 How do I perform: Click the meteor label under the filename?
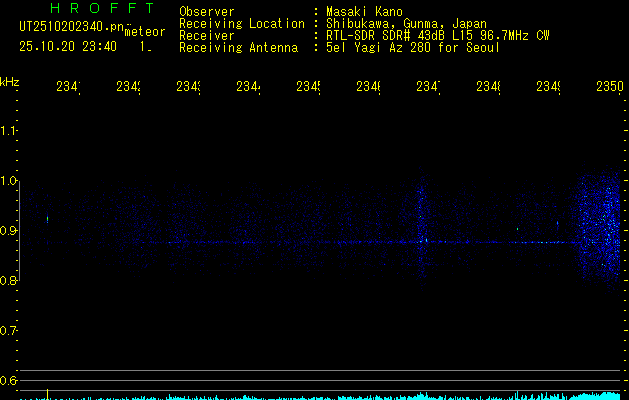144,33
